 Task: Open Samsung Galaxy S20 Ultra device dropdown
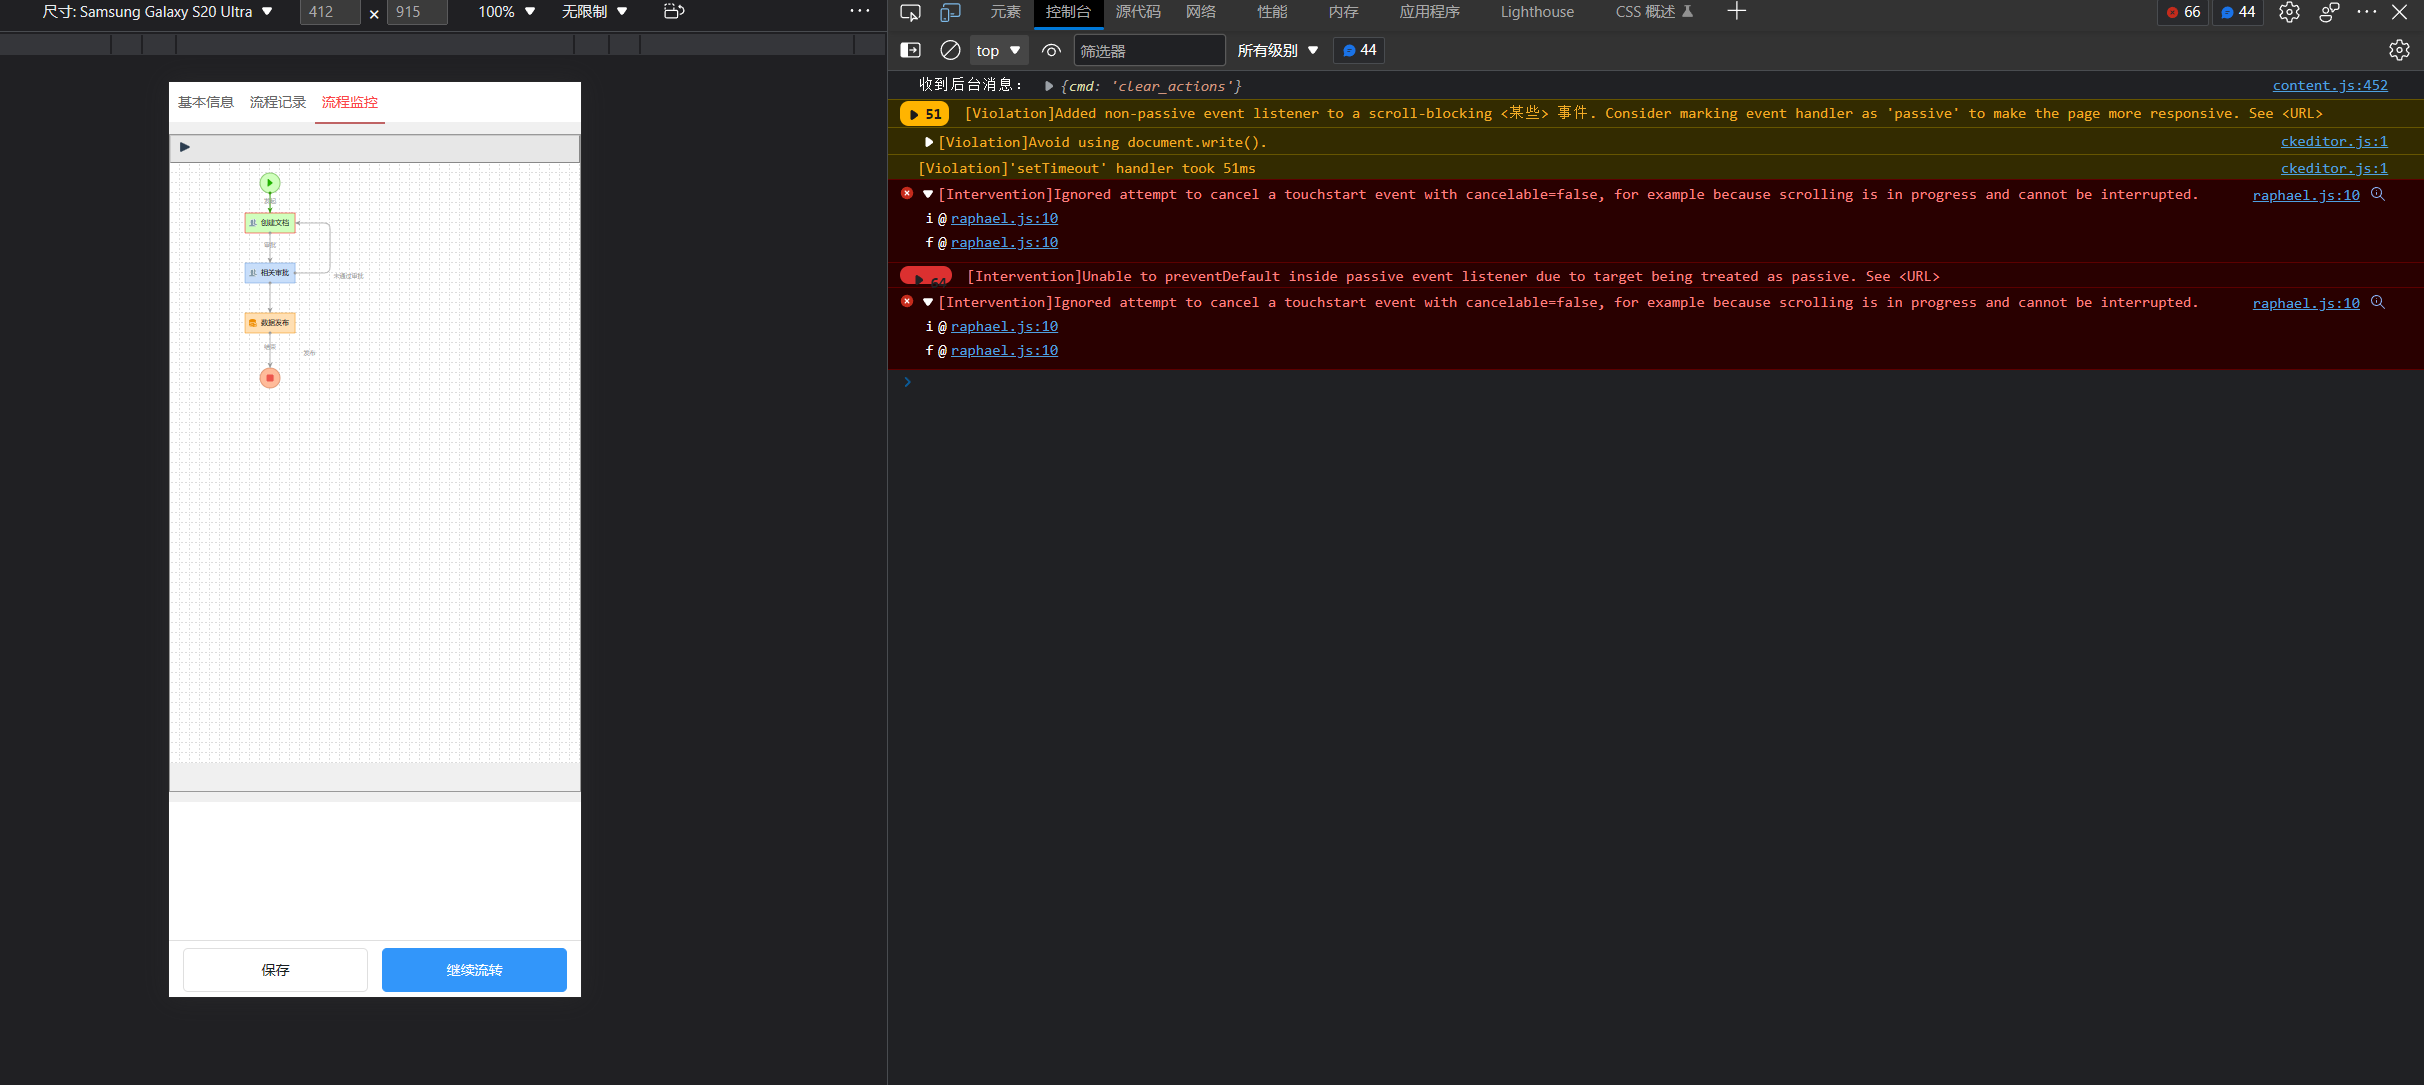tap(157, 12)
